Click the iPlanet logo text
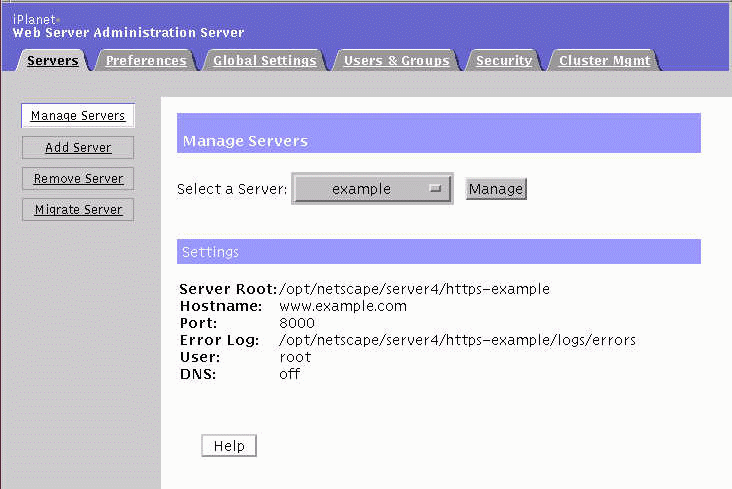The width and height of the screenshot is (732, 489). [35, 20]
